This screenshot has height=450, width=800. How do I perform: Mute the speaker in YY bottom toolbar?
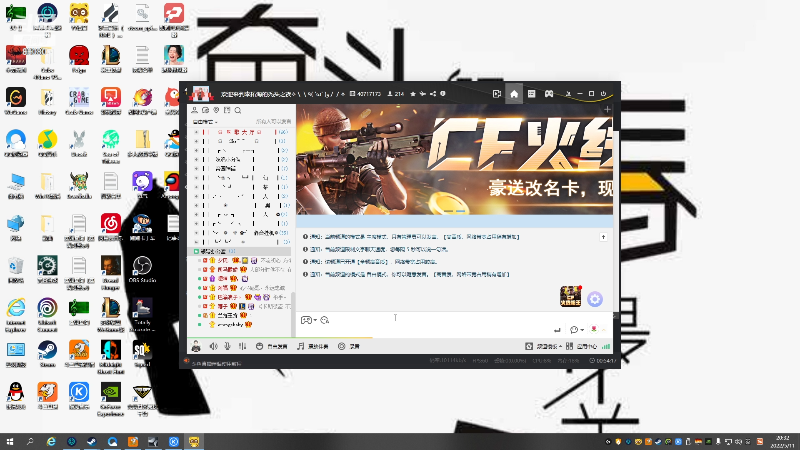[x=213, y=346]
